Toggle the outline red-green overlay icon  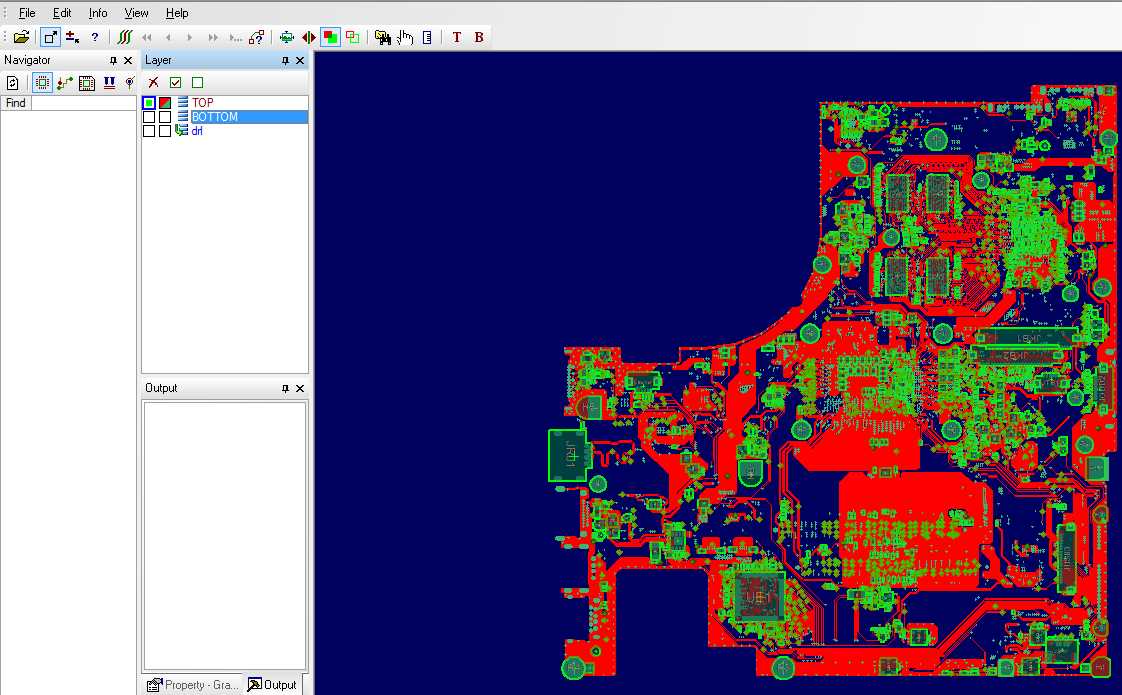[x=353, y=37]
